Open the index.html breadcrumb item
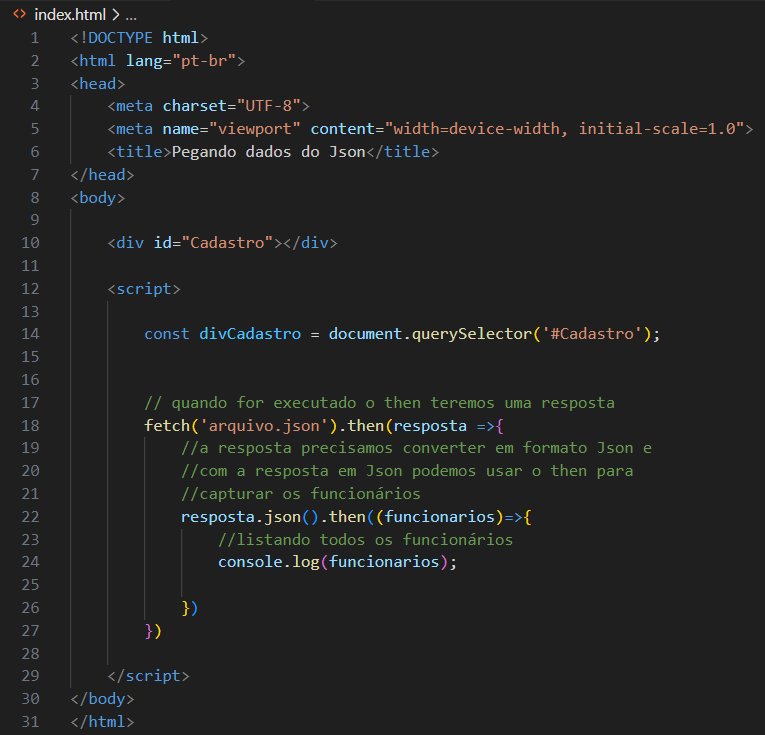Viewport: 765px width, 735px height. [x=69, y=15]
